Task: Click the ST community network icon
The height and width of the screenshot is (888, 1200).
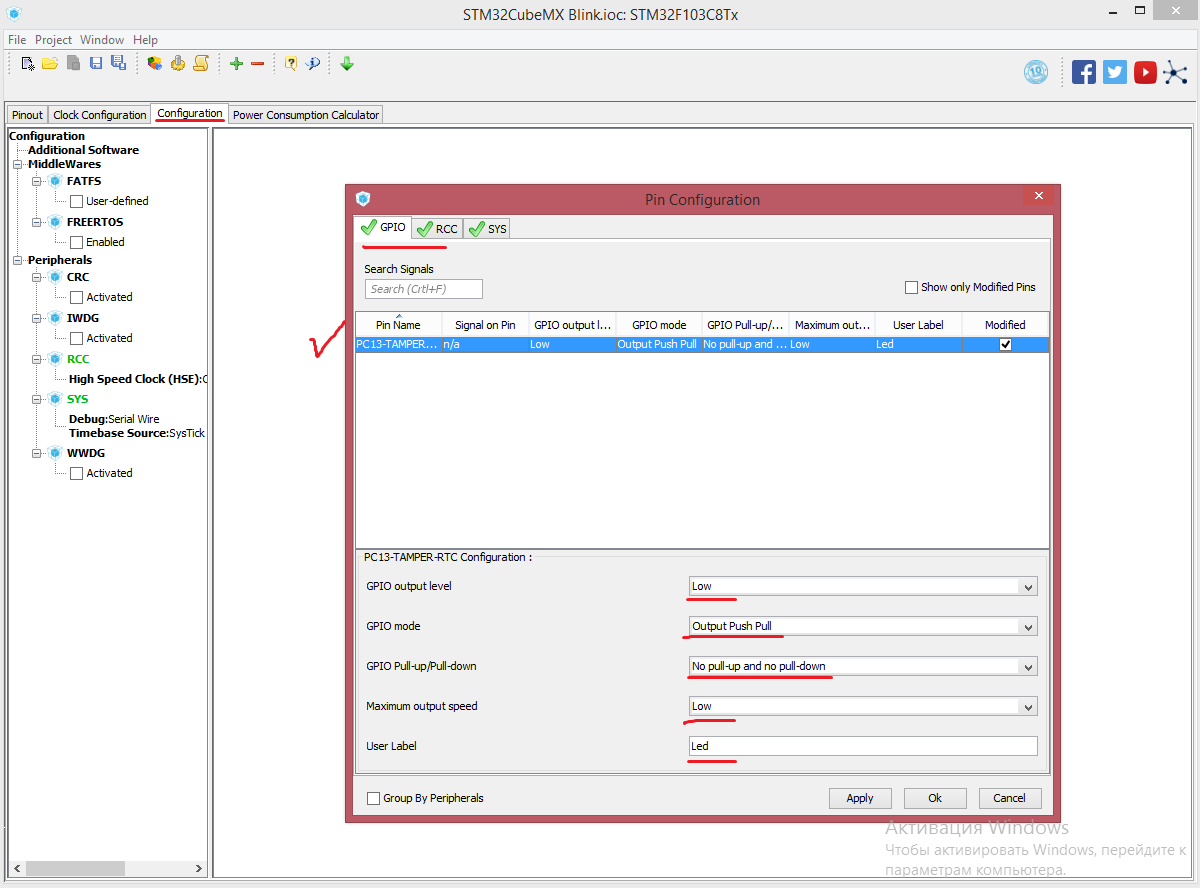Action: click(x=1175, y=72)
